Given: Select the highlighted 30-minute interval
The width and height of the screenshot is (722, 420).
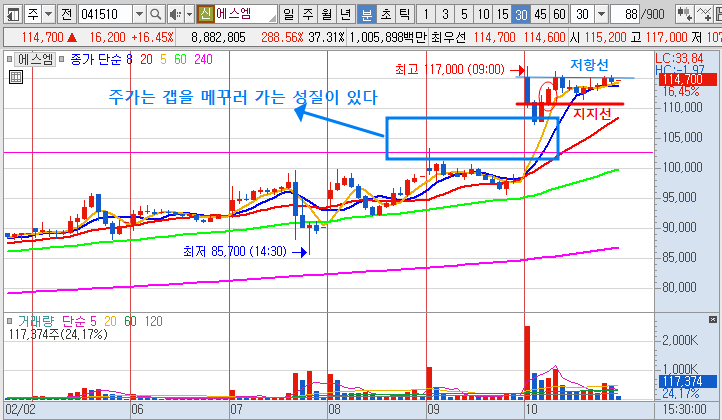Looking at the screenshot, I should click(x=521, y=14).
